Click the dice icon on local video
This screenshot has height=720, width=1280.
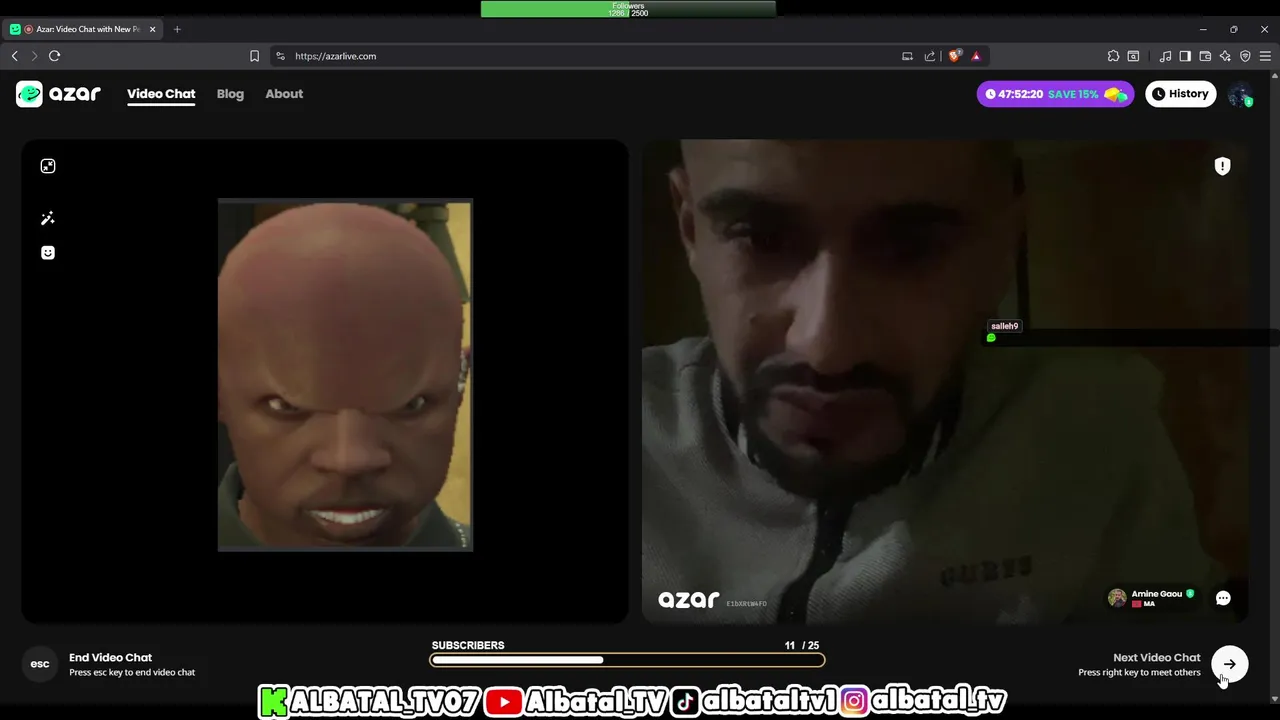point(48,166)
